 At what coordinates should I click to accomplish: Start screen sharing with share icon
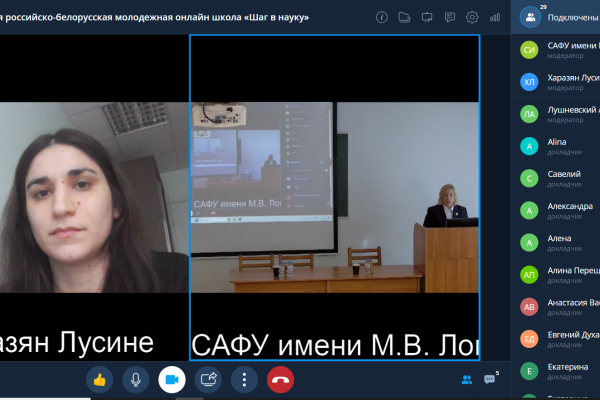pyautogui.click(x=209, y=379)
